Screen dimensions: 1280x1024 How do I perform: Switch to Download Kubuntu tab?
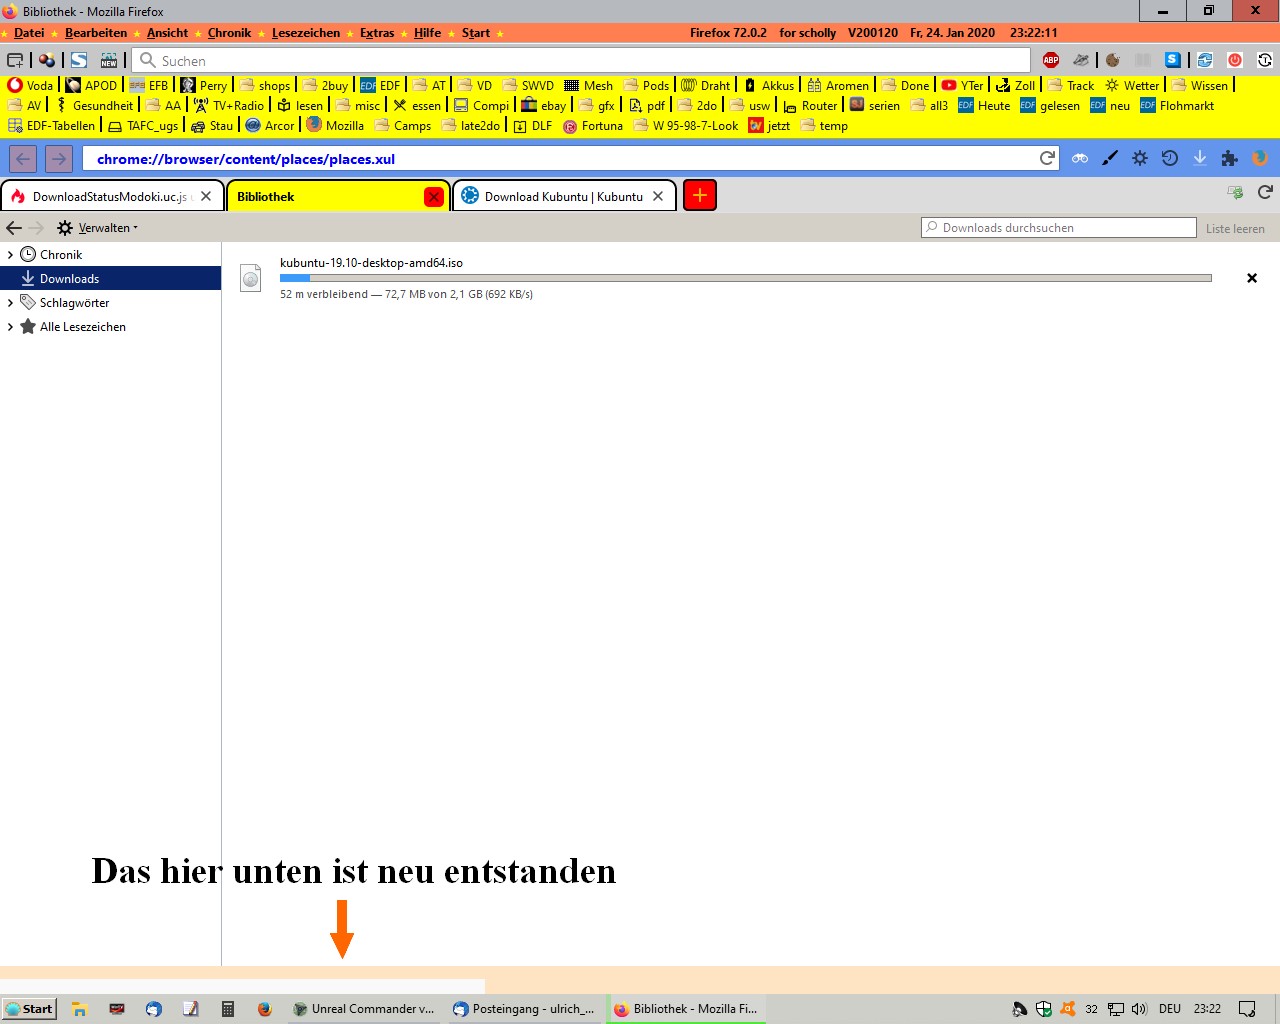(x=563, y=196)
